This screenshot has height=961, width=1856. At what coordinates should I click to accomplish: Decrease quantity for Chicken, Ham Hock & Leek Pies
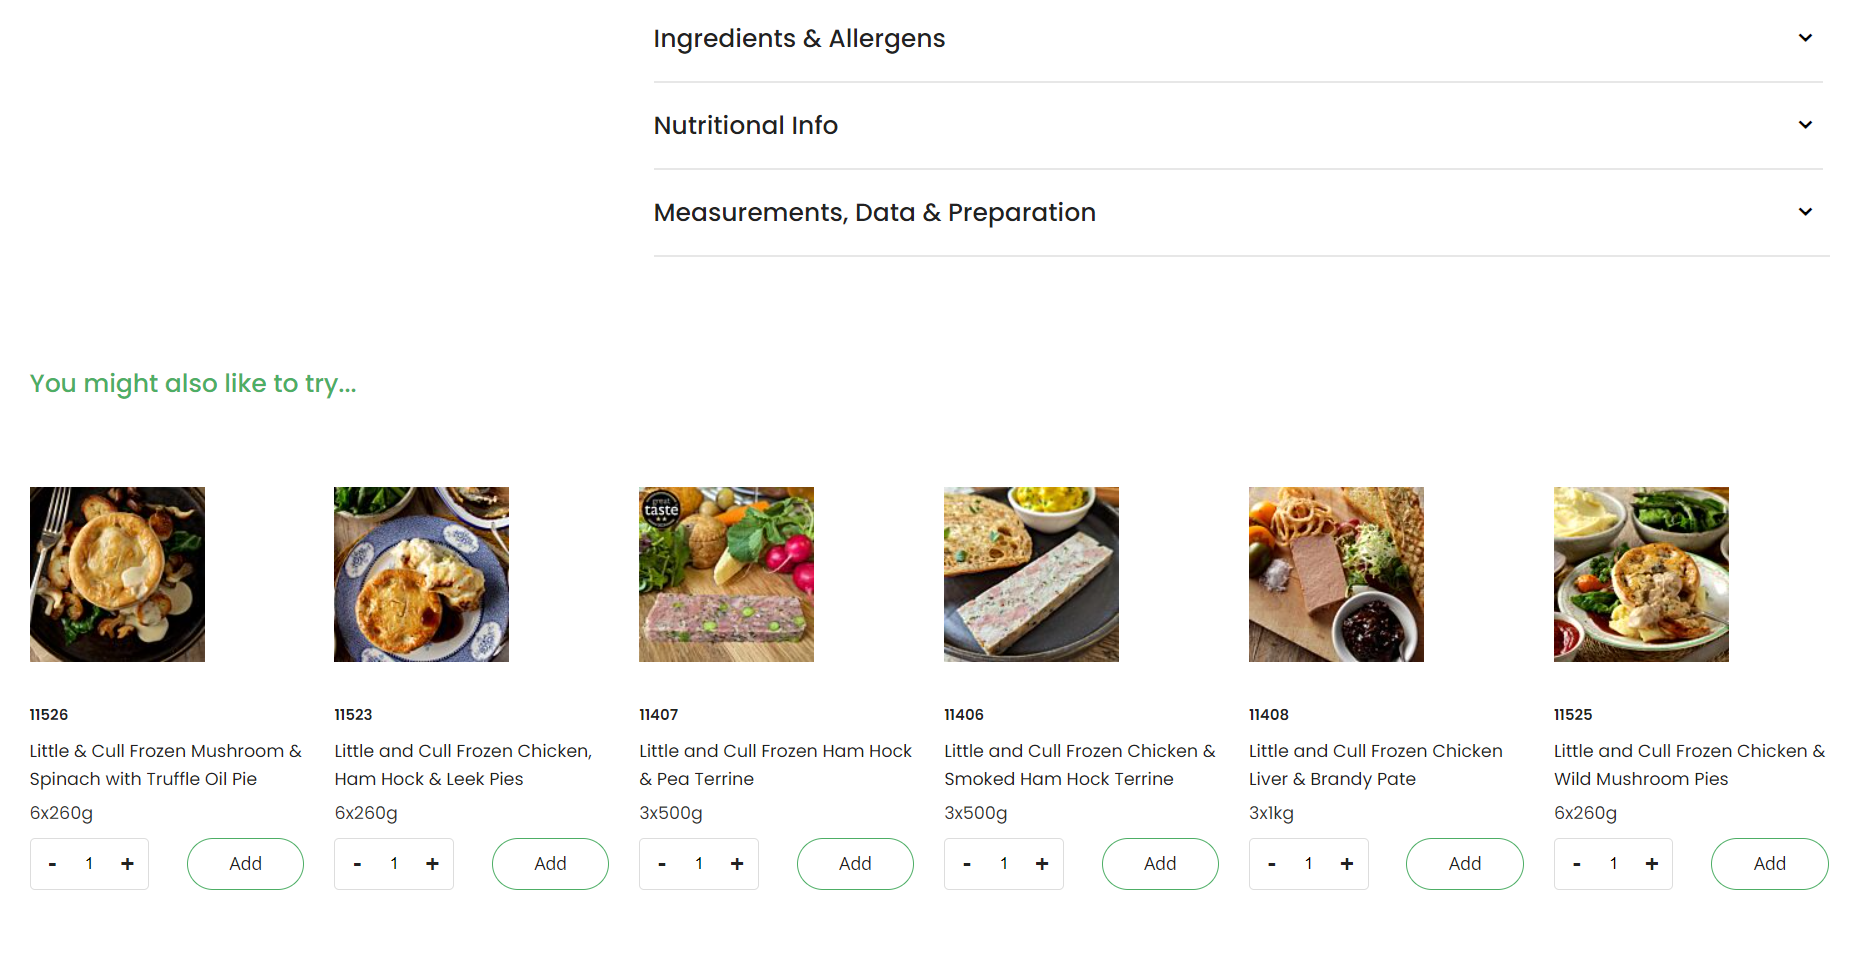[x=357, y=864]
